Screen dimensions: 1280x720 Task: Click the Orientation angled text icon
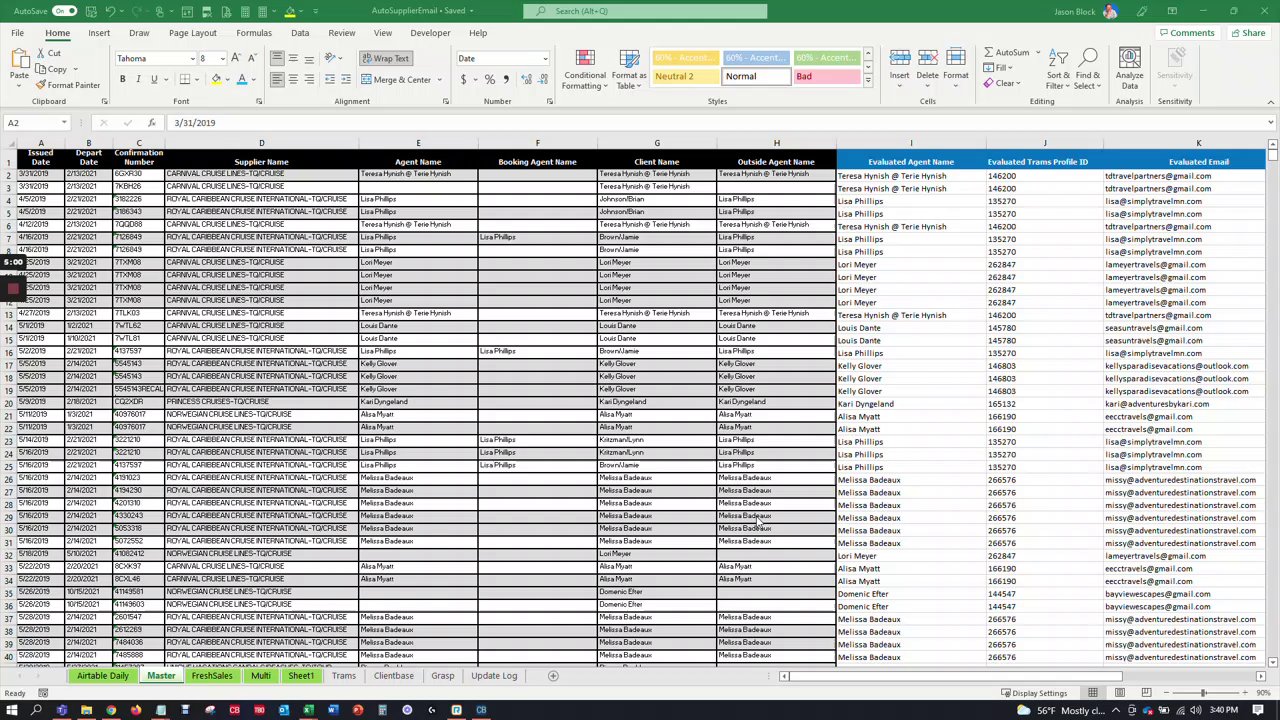pyautogui.click(x=331, y=58)
